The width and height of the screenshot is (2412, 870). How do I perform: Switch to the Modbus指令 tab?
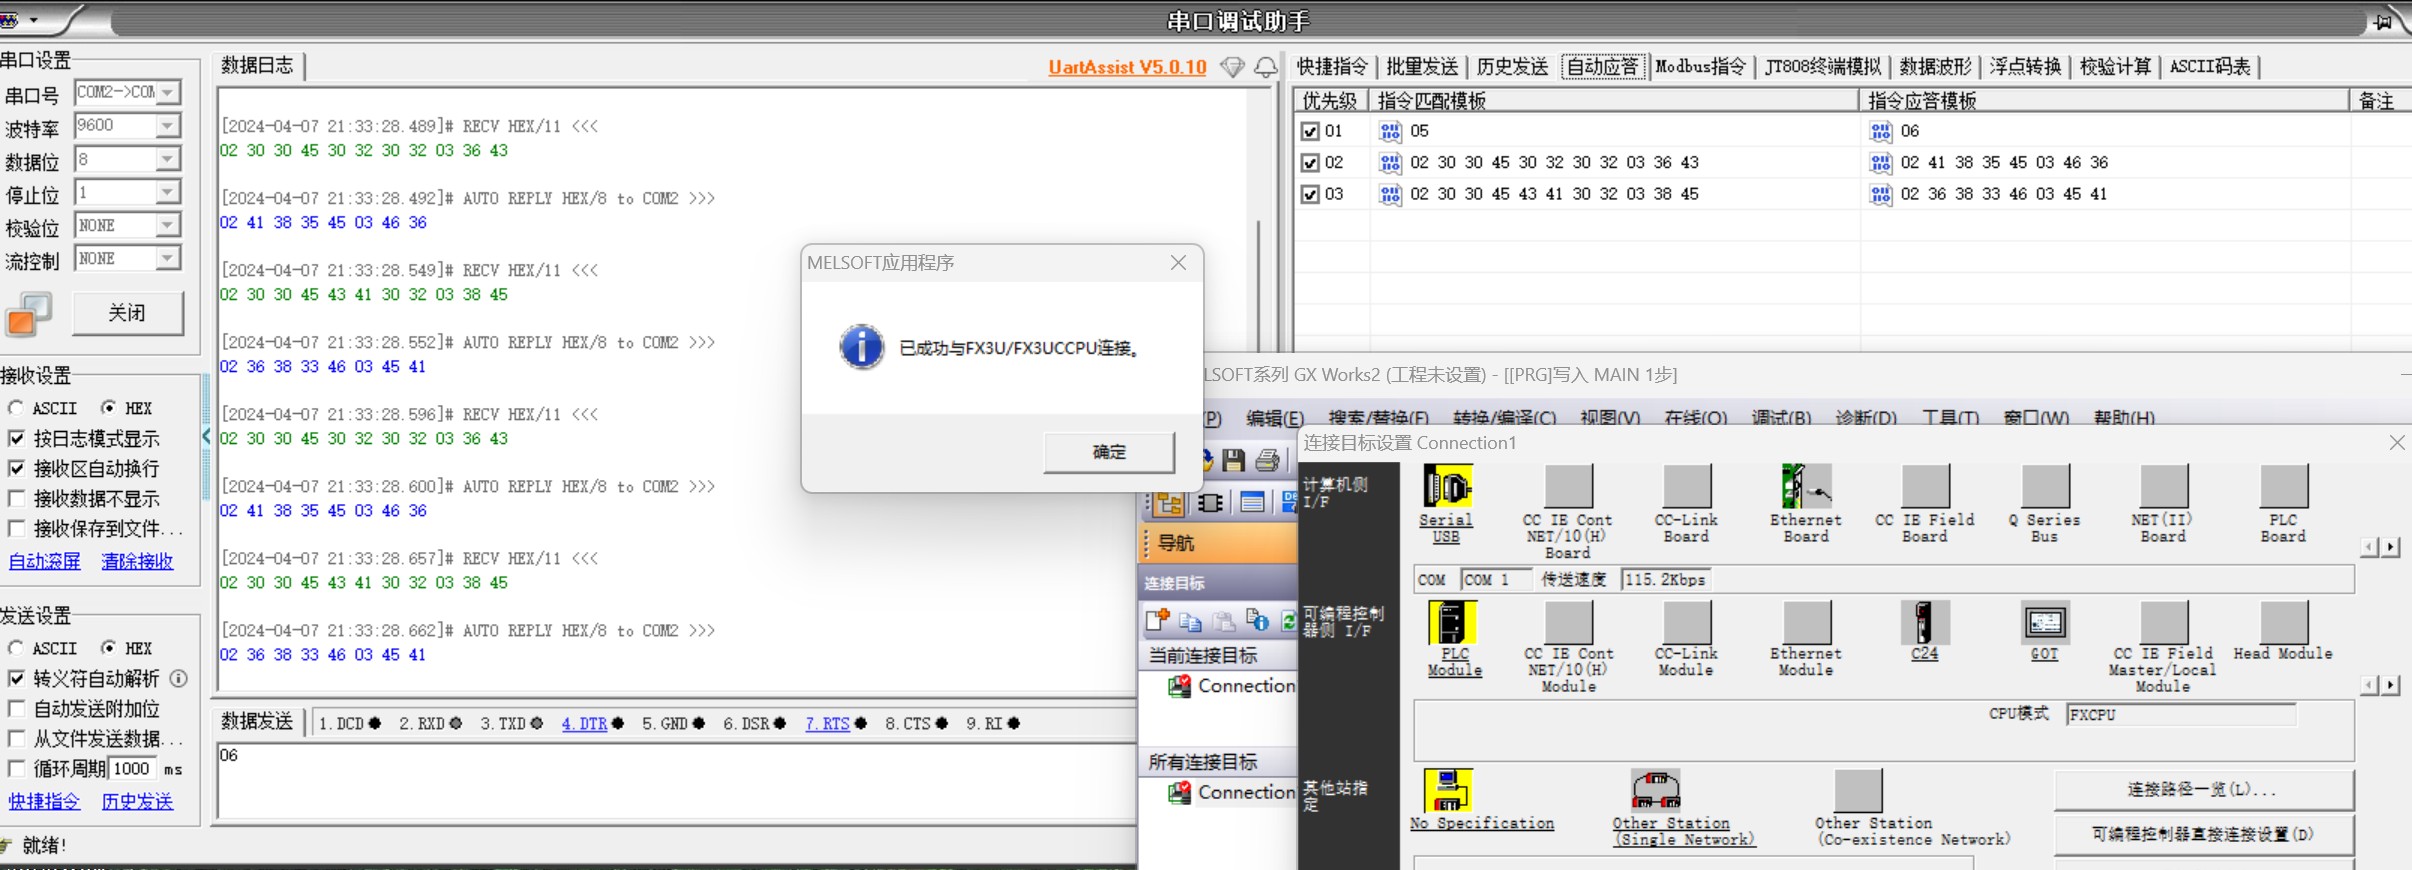[x=1701, y=67]
